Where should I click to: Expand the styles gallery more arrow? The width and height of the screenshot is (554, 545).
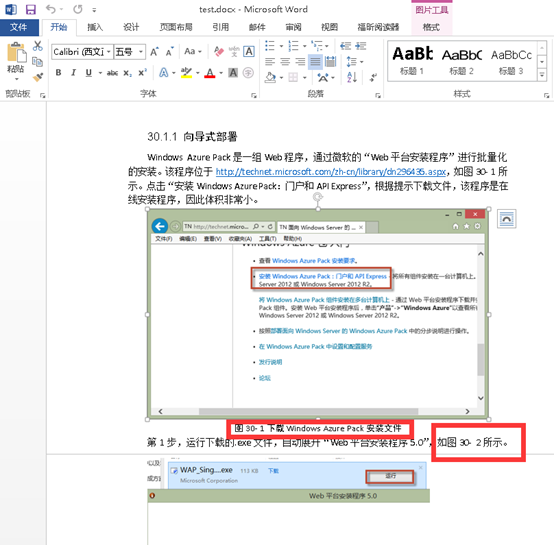click(542, 75)
